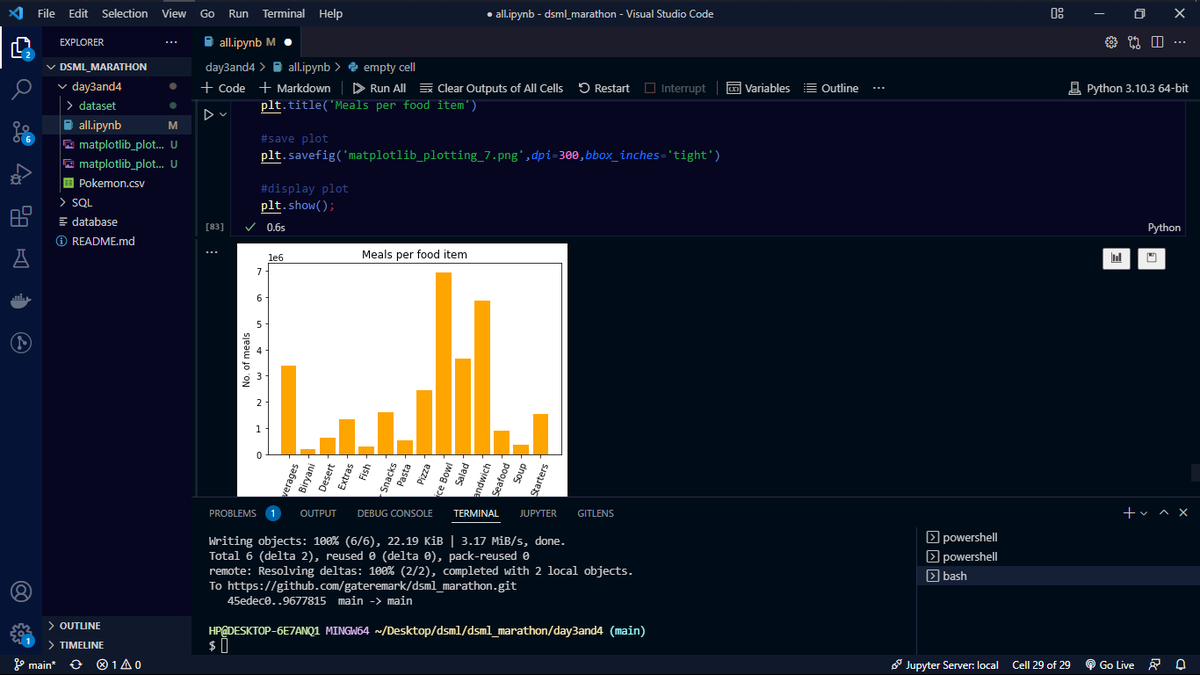Open the Testing flask view
Screen dimensions: 1200x675
coord(21,259)
